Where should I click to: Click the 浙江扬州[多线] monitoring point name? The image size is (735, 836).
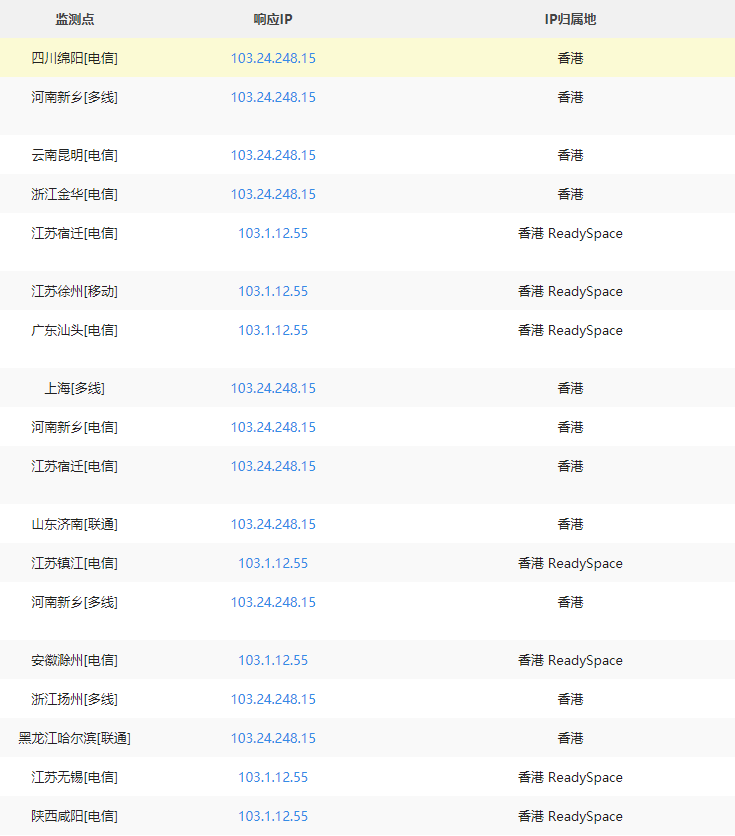coord(75,699)
